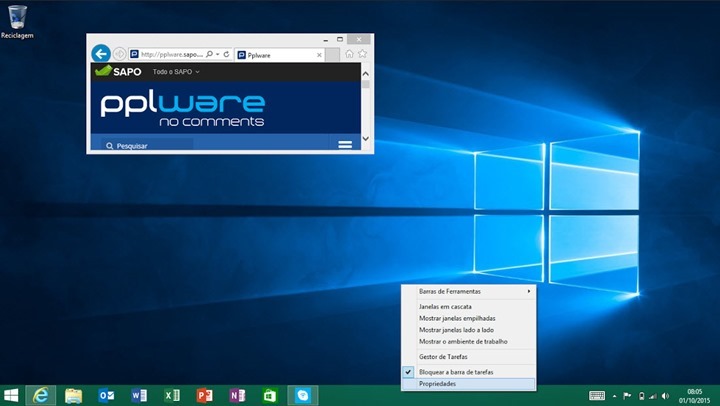
Task: Open Outlook from the taskbar
Action: (105, 395)
